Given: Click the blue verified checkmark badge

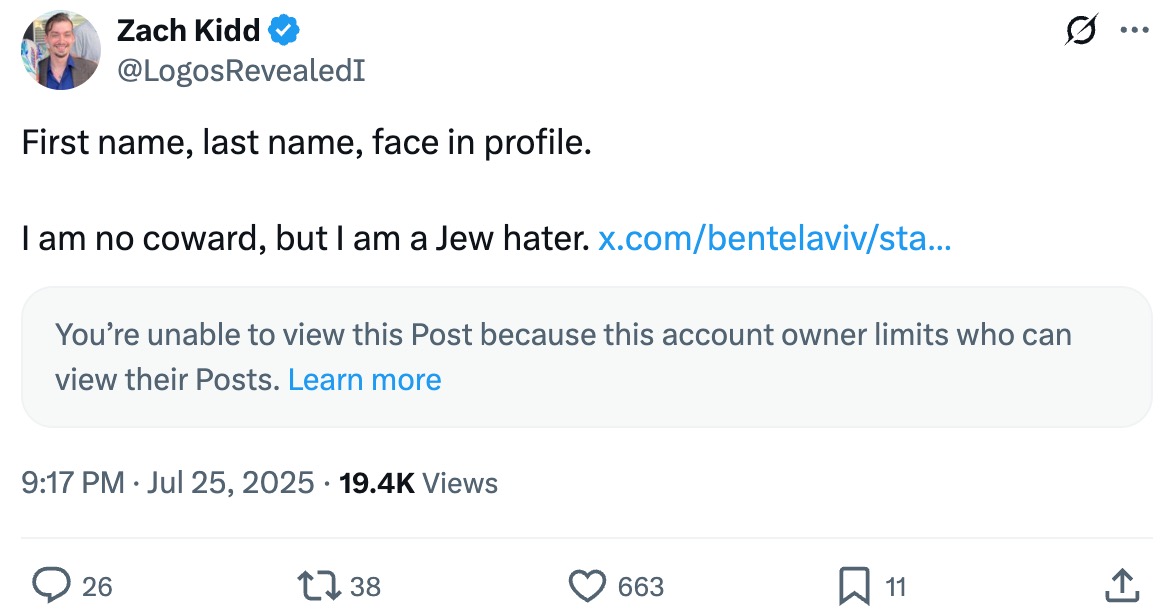Looking at the screenshot, I should (x=284, y=32).
